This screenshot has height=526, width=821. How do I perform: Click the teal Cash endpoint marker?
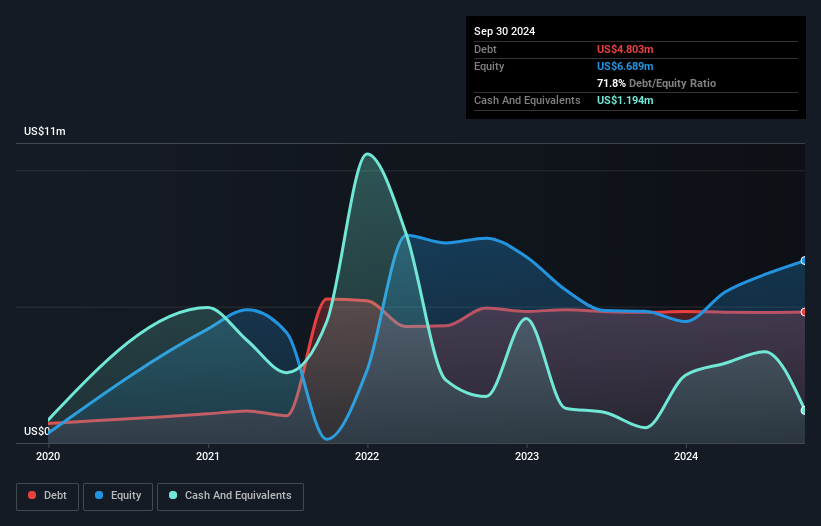point(804,410)
